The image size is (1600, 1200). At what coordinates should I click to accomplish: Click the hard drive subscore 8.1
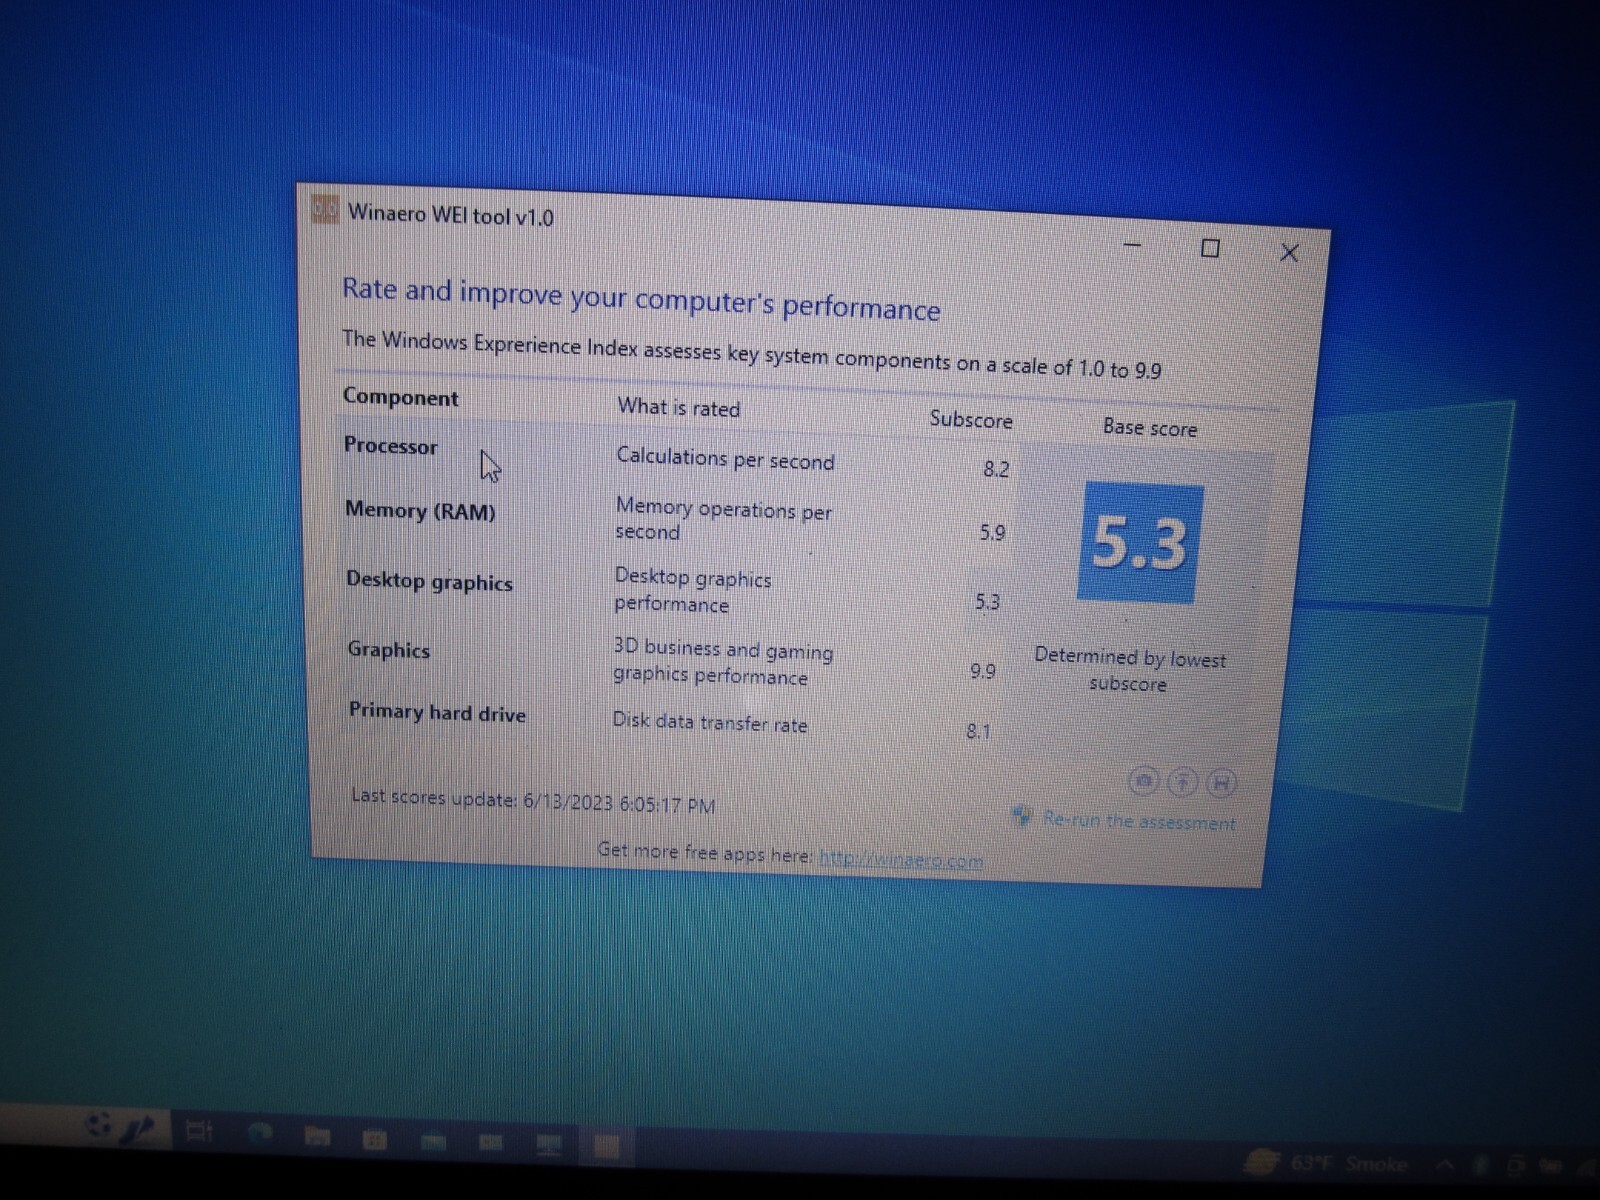(978, 731)
